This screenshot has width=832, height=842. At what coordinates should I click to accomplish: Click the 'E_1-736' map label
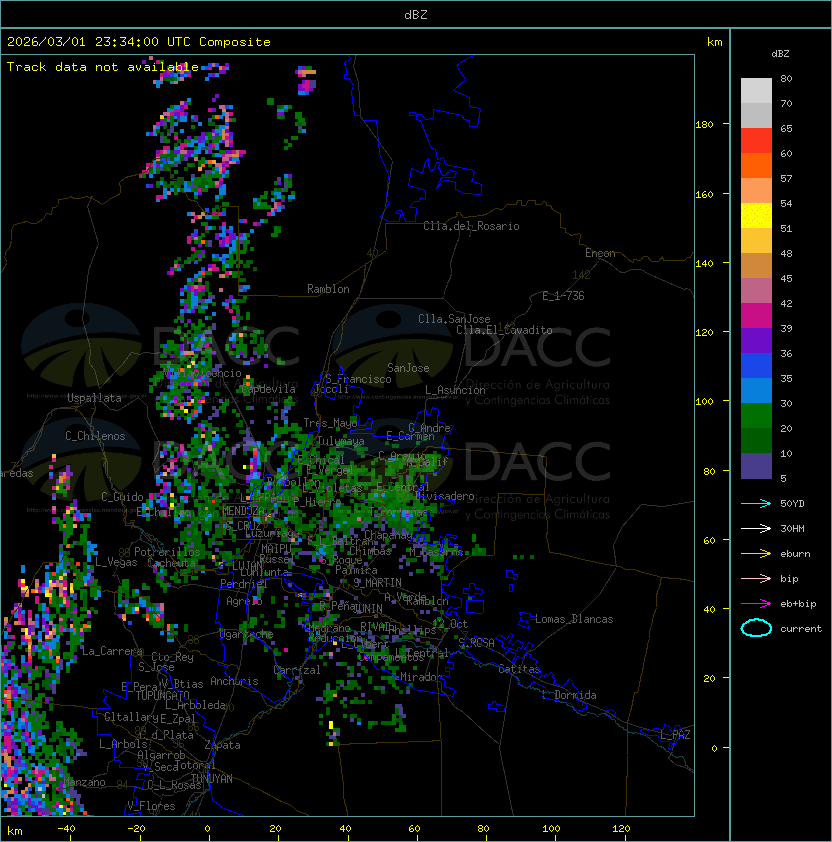pyautogui.click(x=563, y=296)
